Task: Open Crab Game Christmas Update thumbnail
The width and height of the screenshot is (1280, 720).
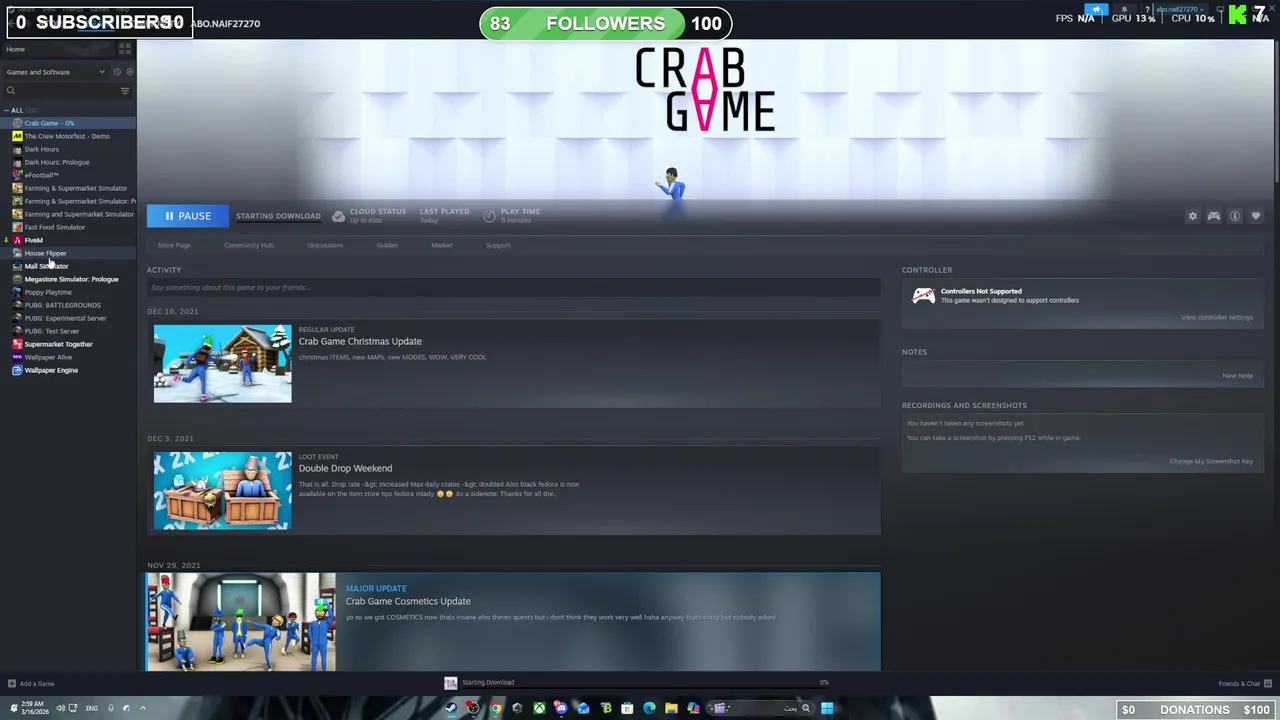Action: (222, 363)
